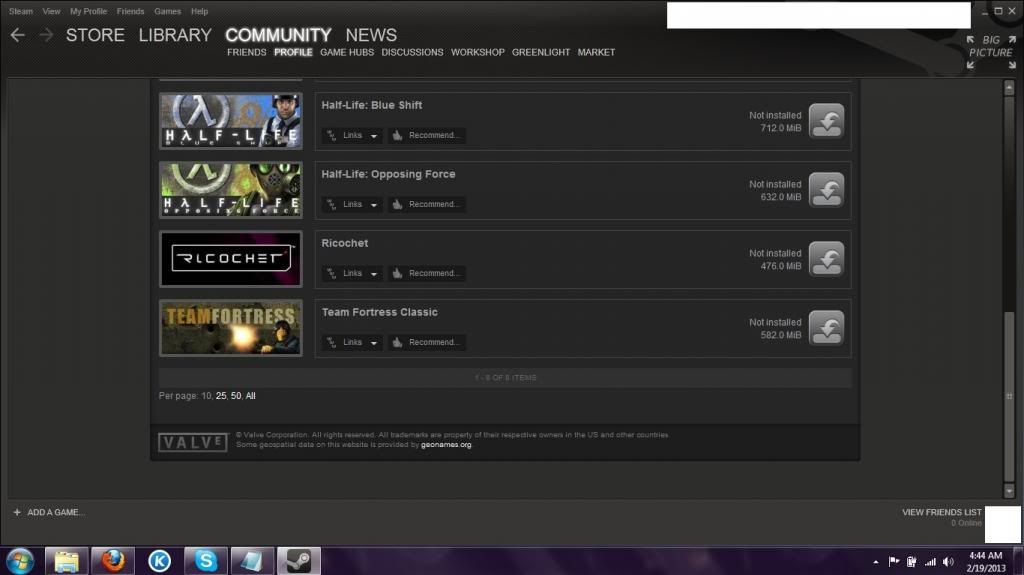Open volume control in system tray
This screenshot has height=575, width=1024.
948,562
